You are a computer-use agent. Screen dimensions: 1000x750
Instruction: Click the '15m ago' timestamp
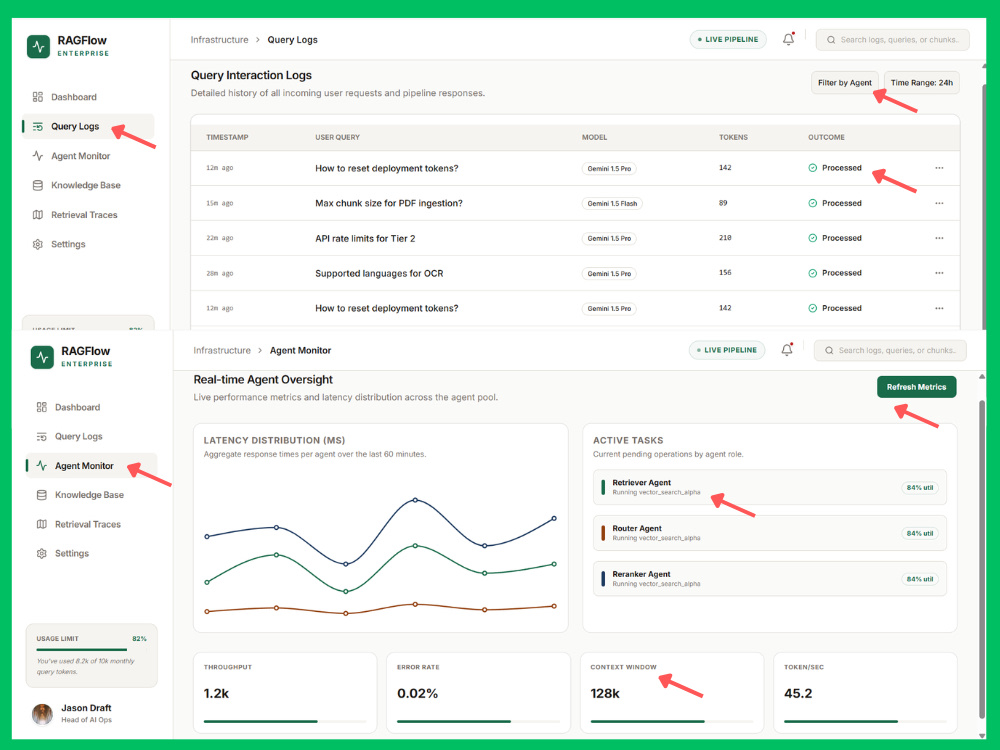coord(219,203)
